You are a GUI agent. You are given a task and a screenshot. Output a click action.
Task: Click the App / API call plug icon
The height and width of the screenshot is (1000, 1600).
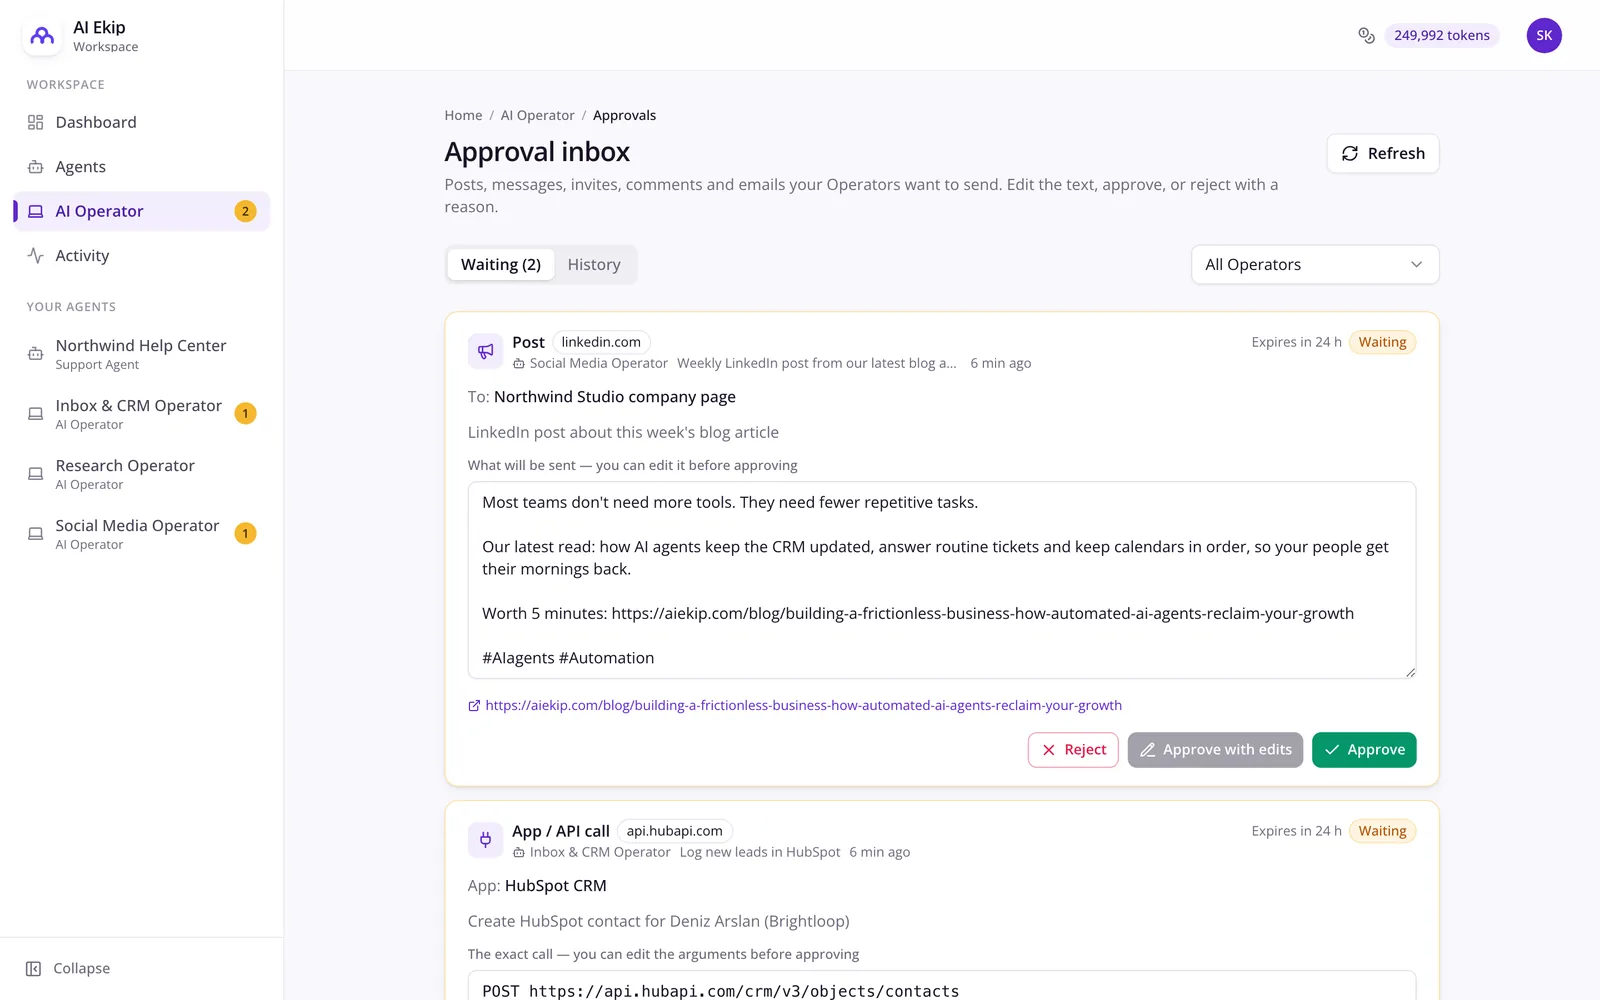point(485,840)
